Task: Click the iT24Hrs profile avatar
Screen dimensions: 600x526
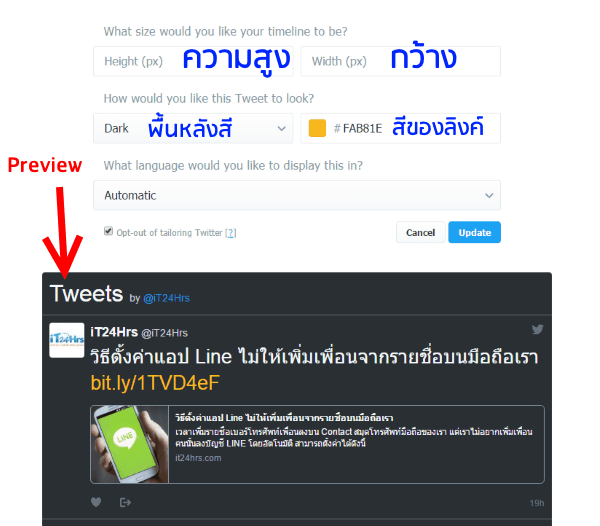Action: [x=67, y=340]
